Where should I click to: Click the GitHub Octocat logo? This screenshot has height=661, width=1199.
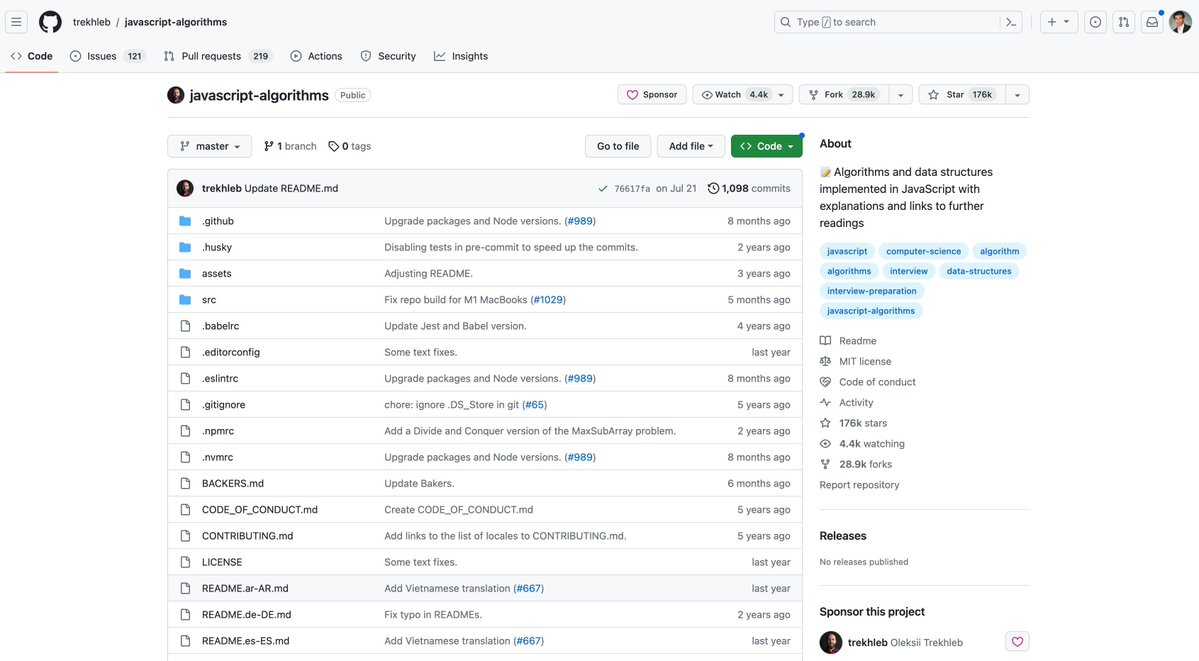(x=50, y=22)
